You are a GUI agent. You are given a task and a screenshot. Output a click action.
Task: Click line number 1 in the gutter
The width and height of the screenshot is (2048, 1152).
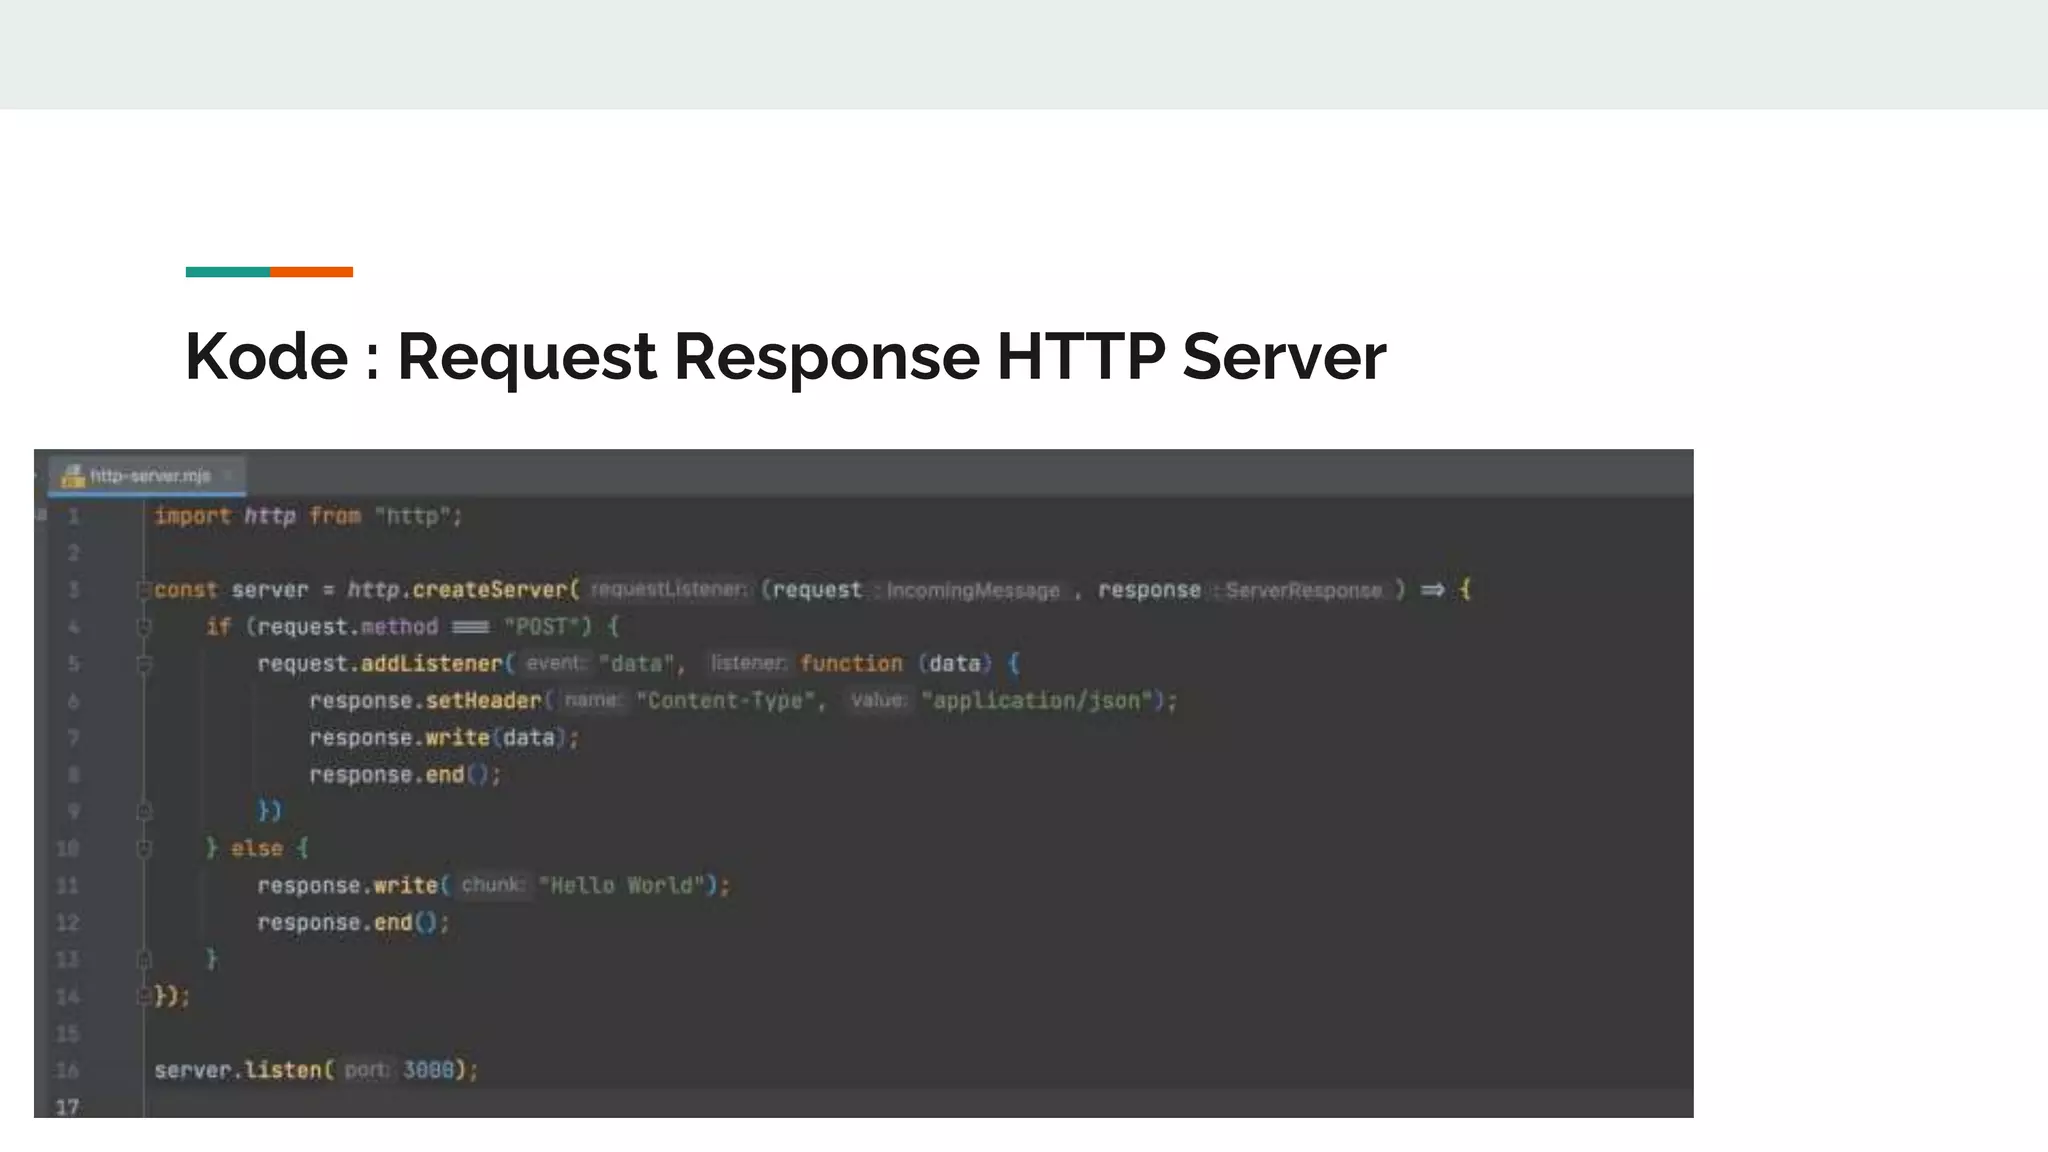pyautogui.click(x=73, y=516)
